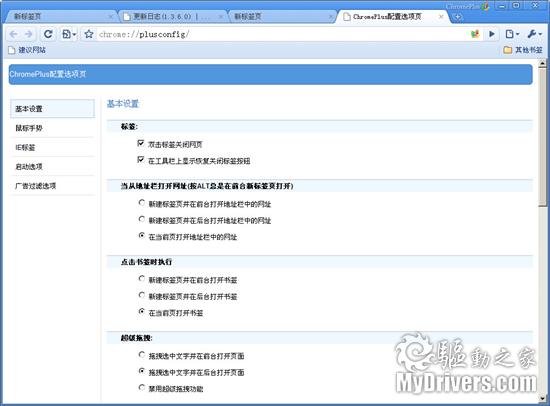Go forward with the forward arrow
550x406 pixels.
pyautogui.click(x=29, y=34)
